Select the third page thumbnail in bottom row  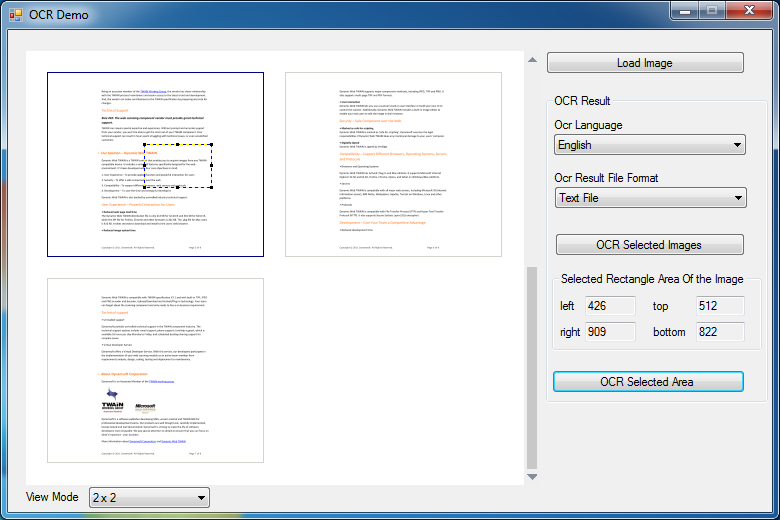coord(156,370)
